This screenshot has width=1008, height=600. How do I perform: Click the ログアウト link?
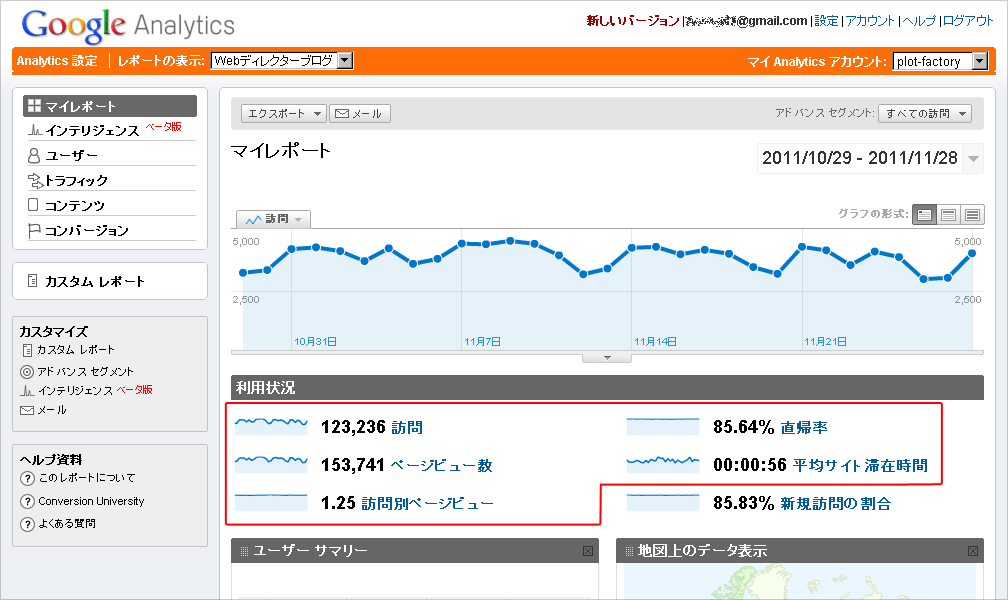968,21
